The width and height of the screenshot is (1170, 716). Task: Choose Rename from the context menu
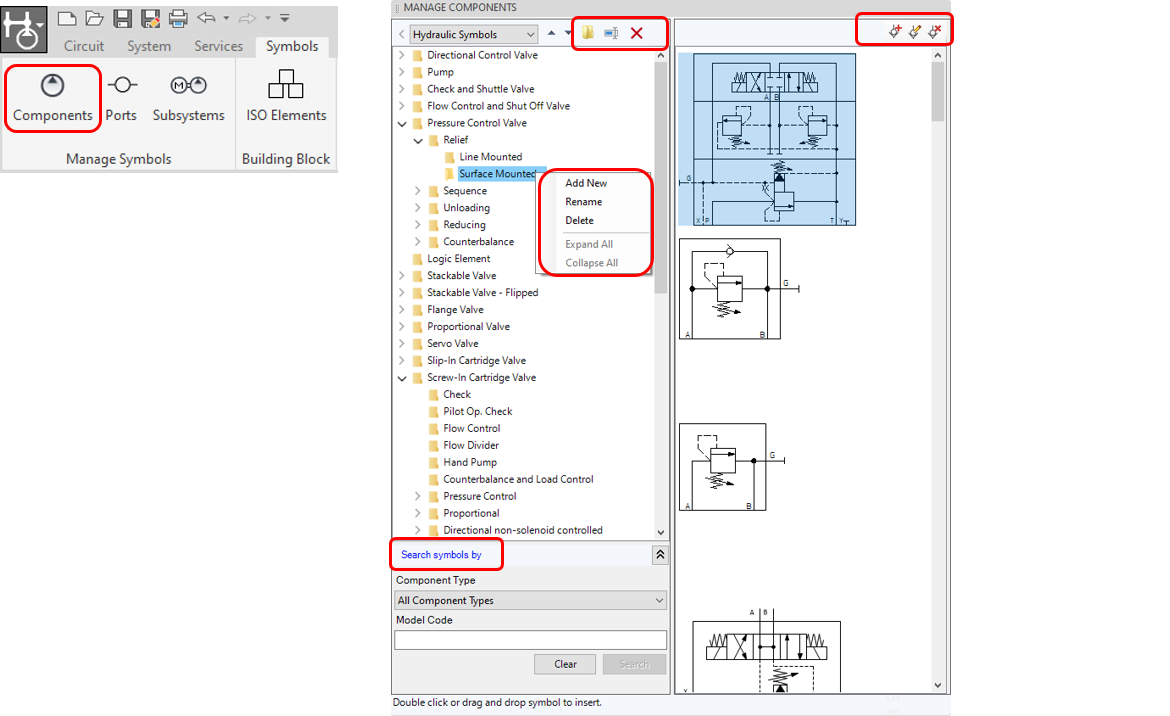click(582, 201)
